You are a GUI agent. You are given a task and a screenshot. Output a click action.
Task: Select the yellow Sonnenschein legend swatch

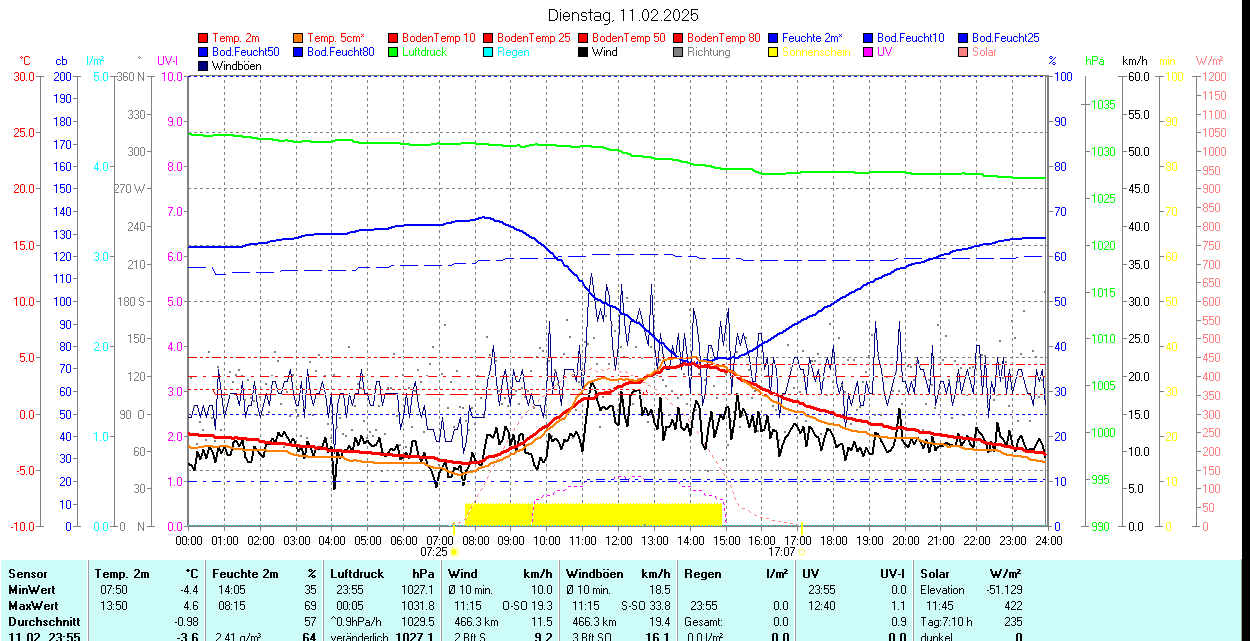[773, 52]
